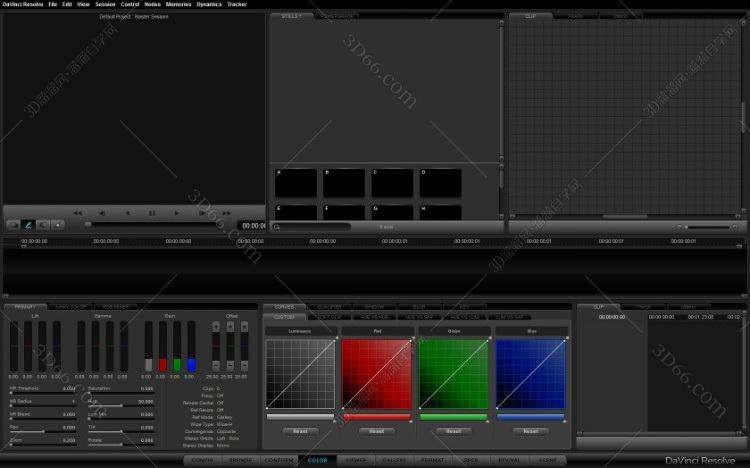The image size is (750, 468).
Task: Switch to the REVIVAL page tab
Action: point(509,460)
